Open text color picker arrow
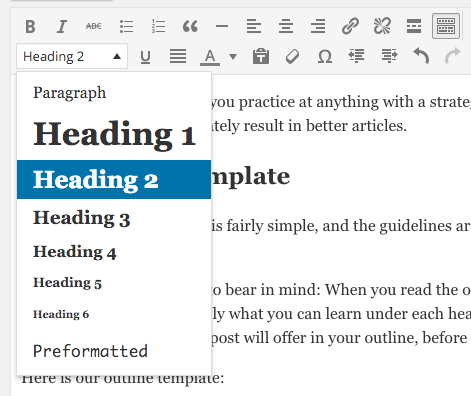The height and width of the screenshot is (396, 471). (x=233, y=56)
